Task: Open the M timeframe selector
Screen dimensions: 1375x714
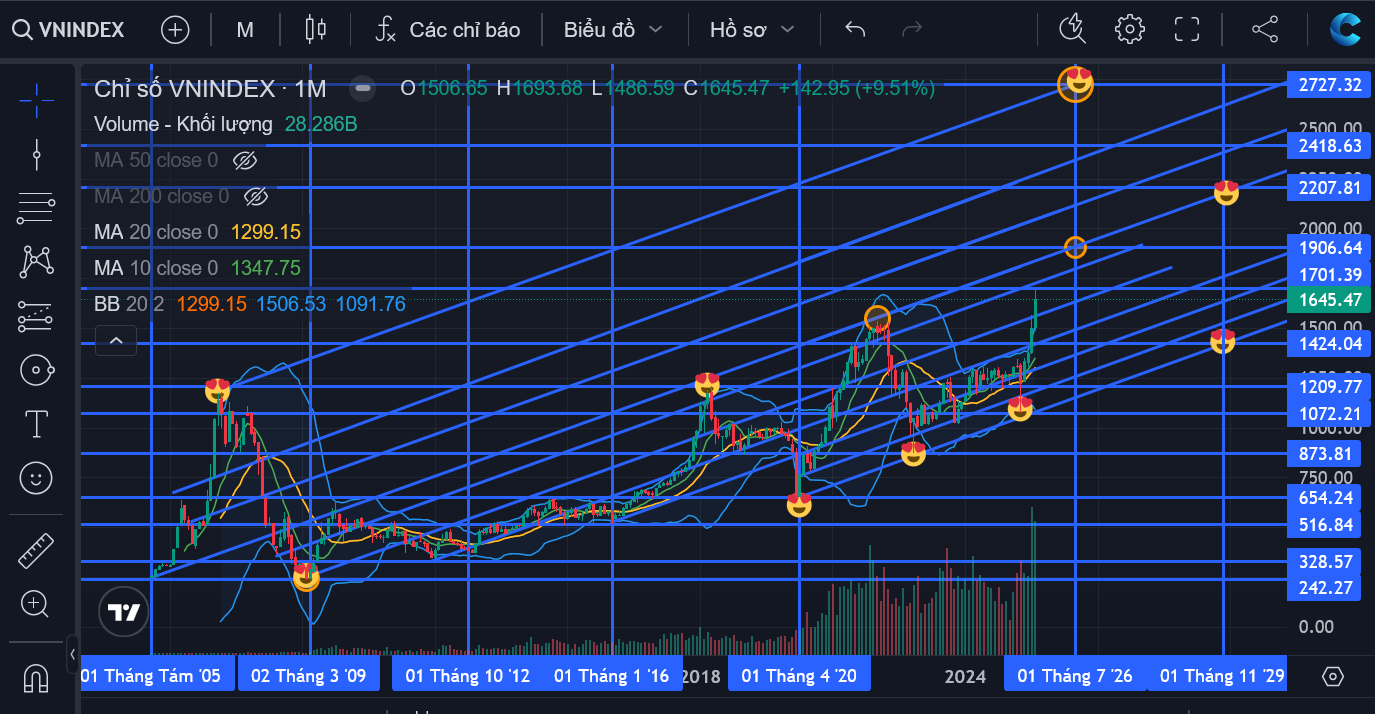Action: pyautogui.click(x=245, y=29)
